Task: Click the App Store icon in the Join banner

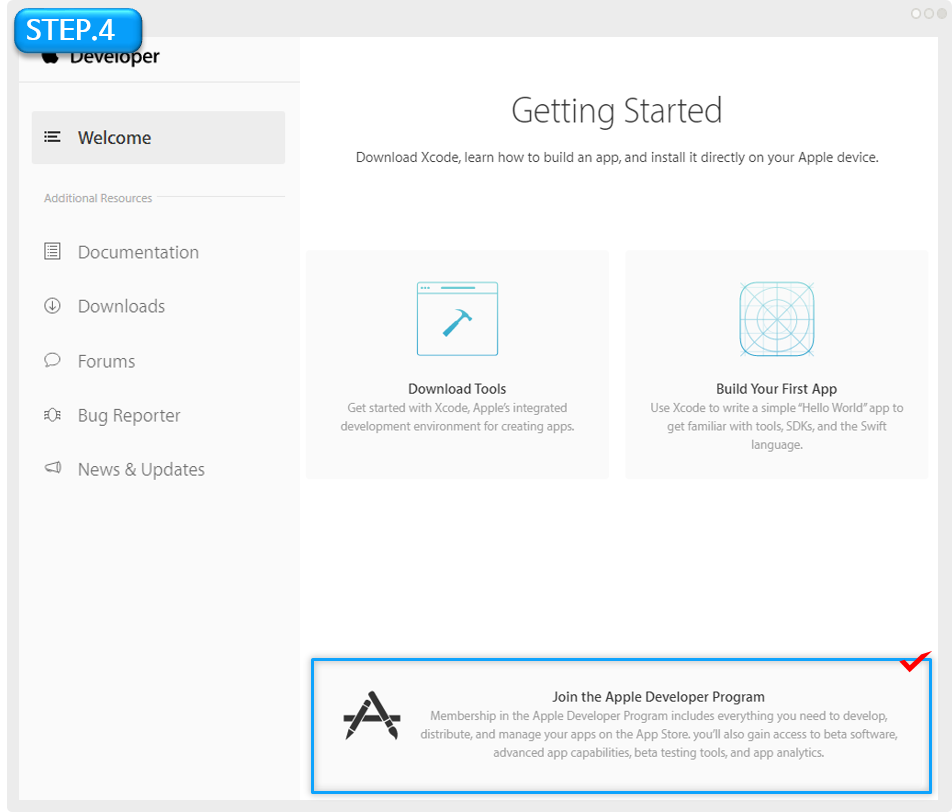Action: pyautogui.click(x=372, y=716)
